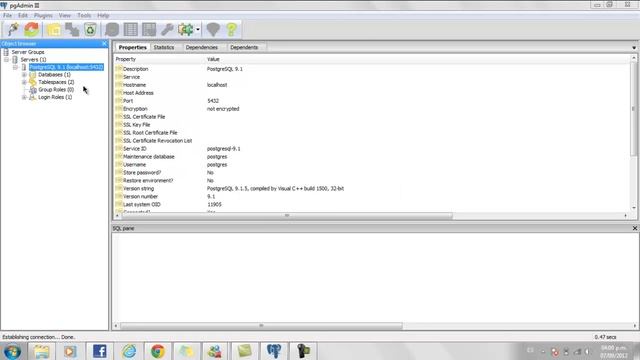Open the View menu
This screenshot has height=360, width=640.
tap(64, 15)
